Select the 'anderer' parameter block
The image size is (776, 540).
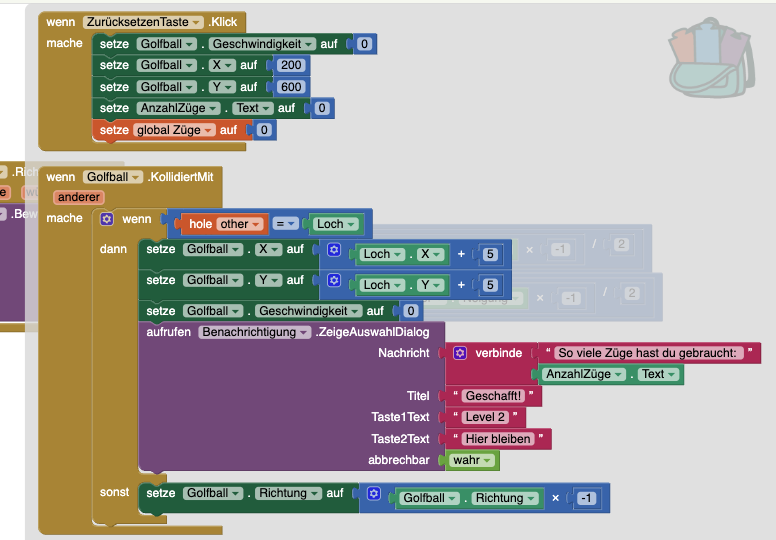pyautogui.click(x=79, y=197)
